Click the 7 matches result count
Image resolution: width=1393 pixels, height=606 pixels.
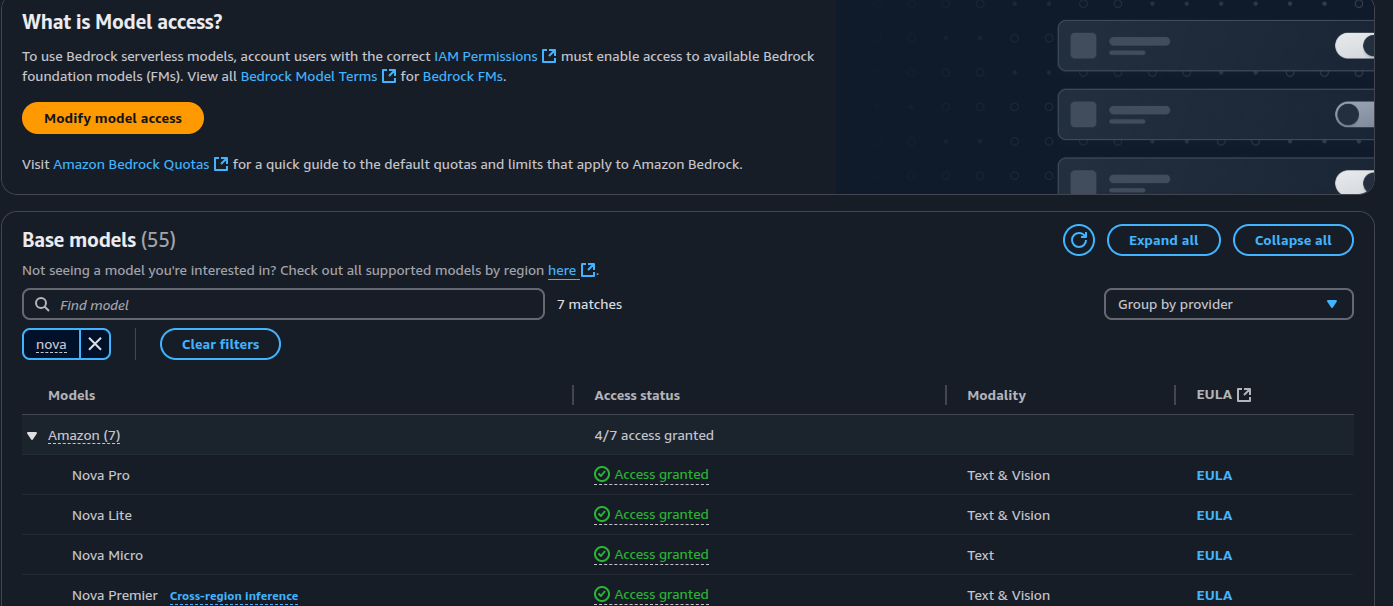[589, 304]
